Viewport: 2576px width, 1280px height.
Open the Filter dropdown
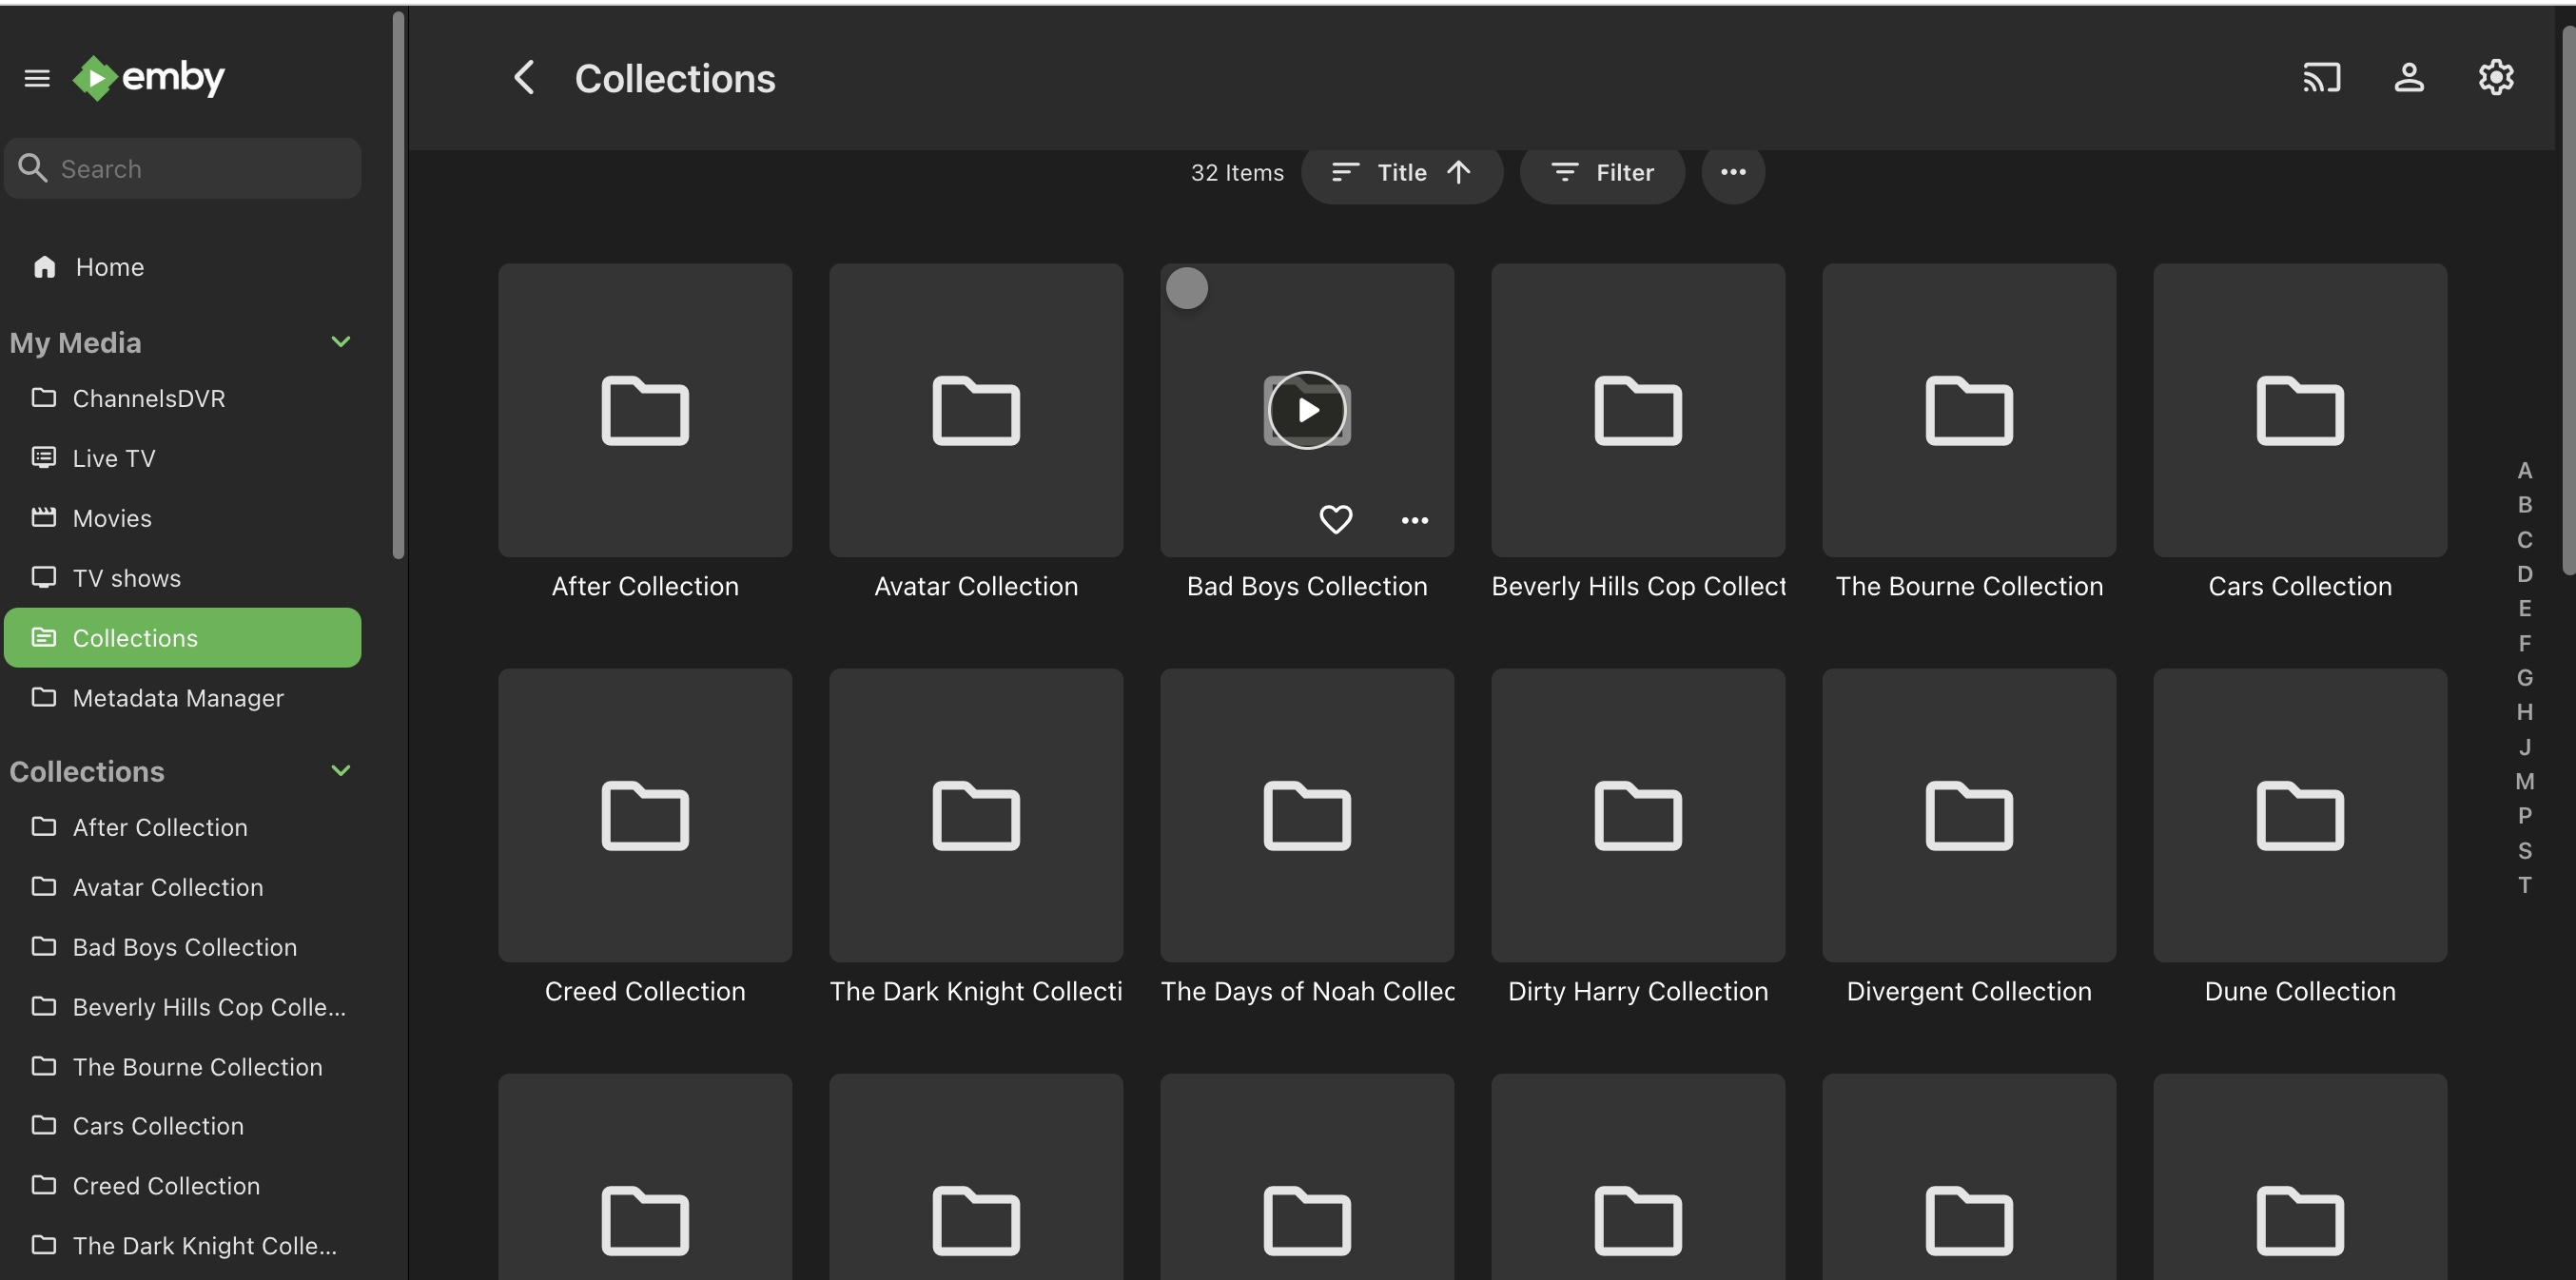[1602, 172]
